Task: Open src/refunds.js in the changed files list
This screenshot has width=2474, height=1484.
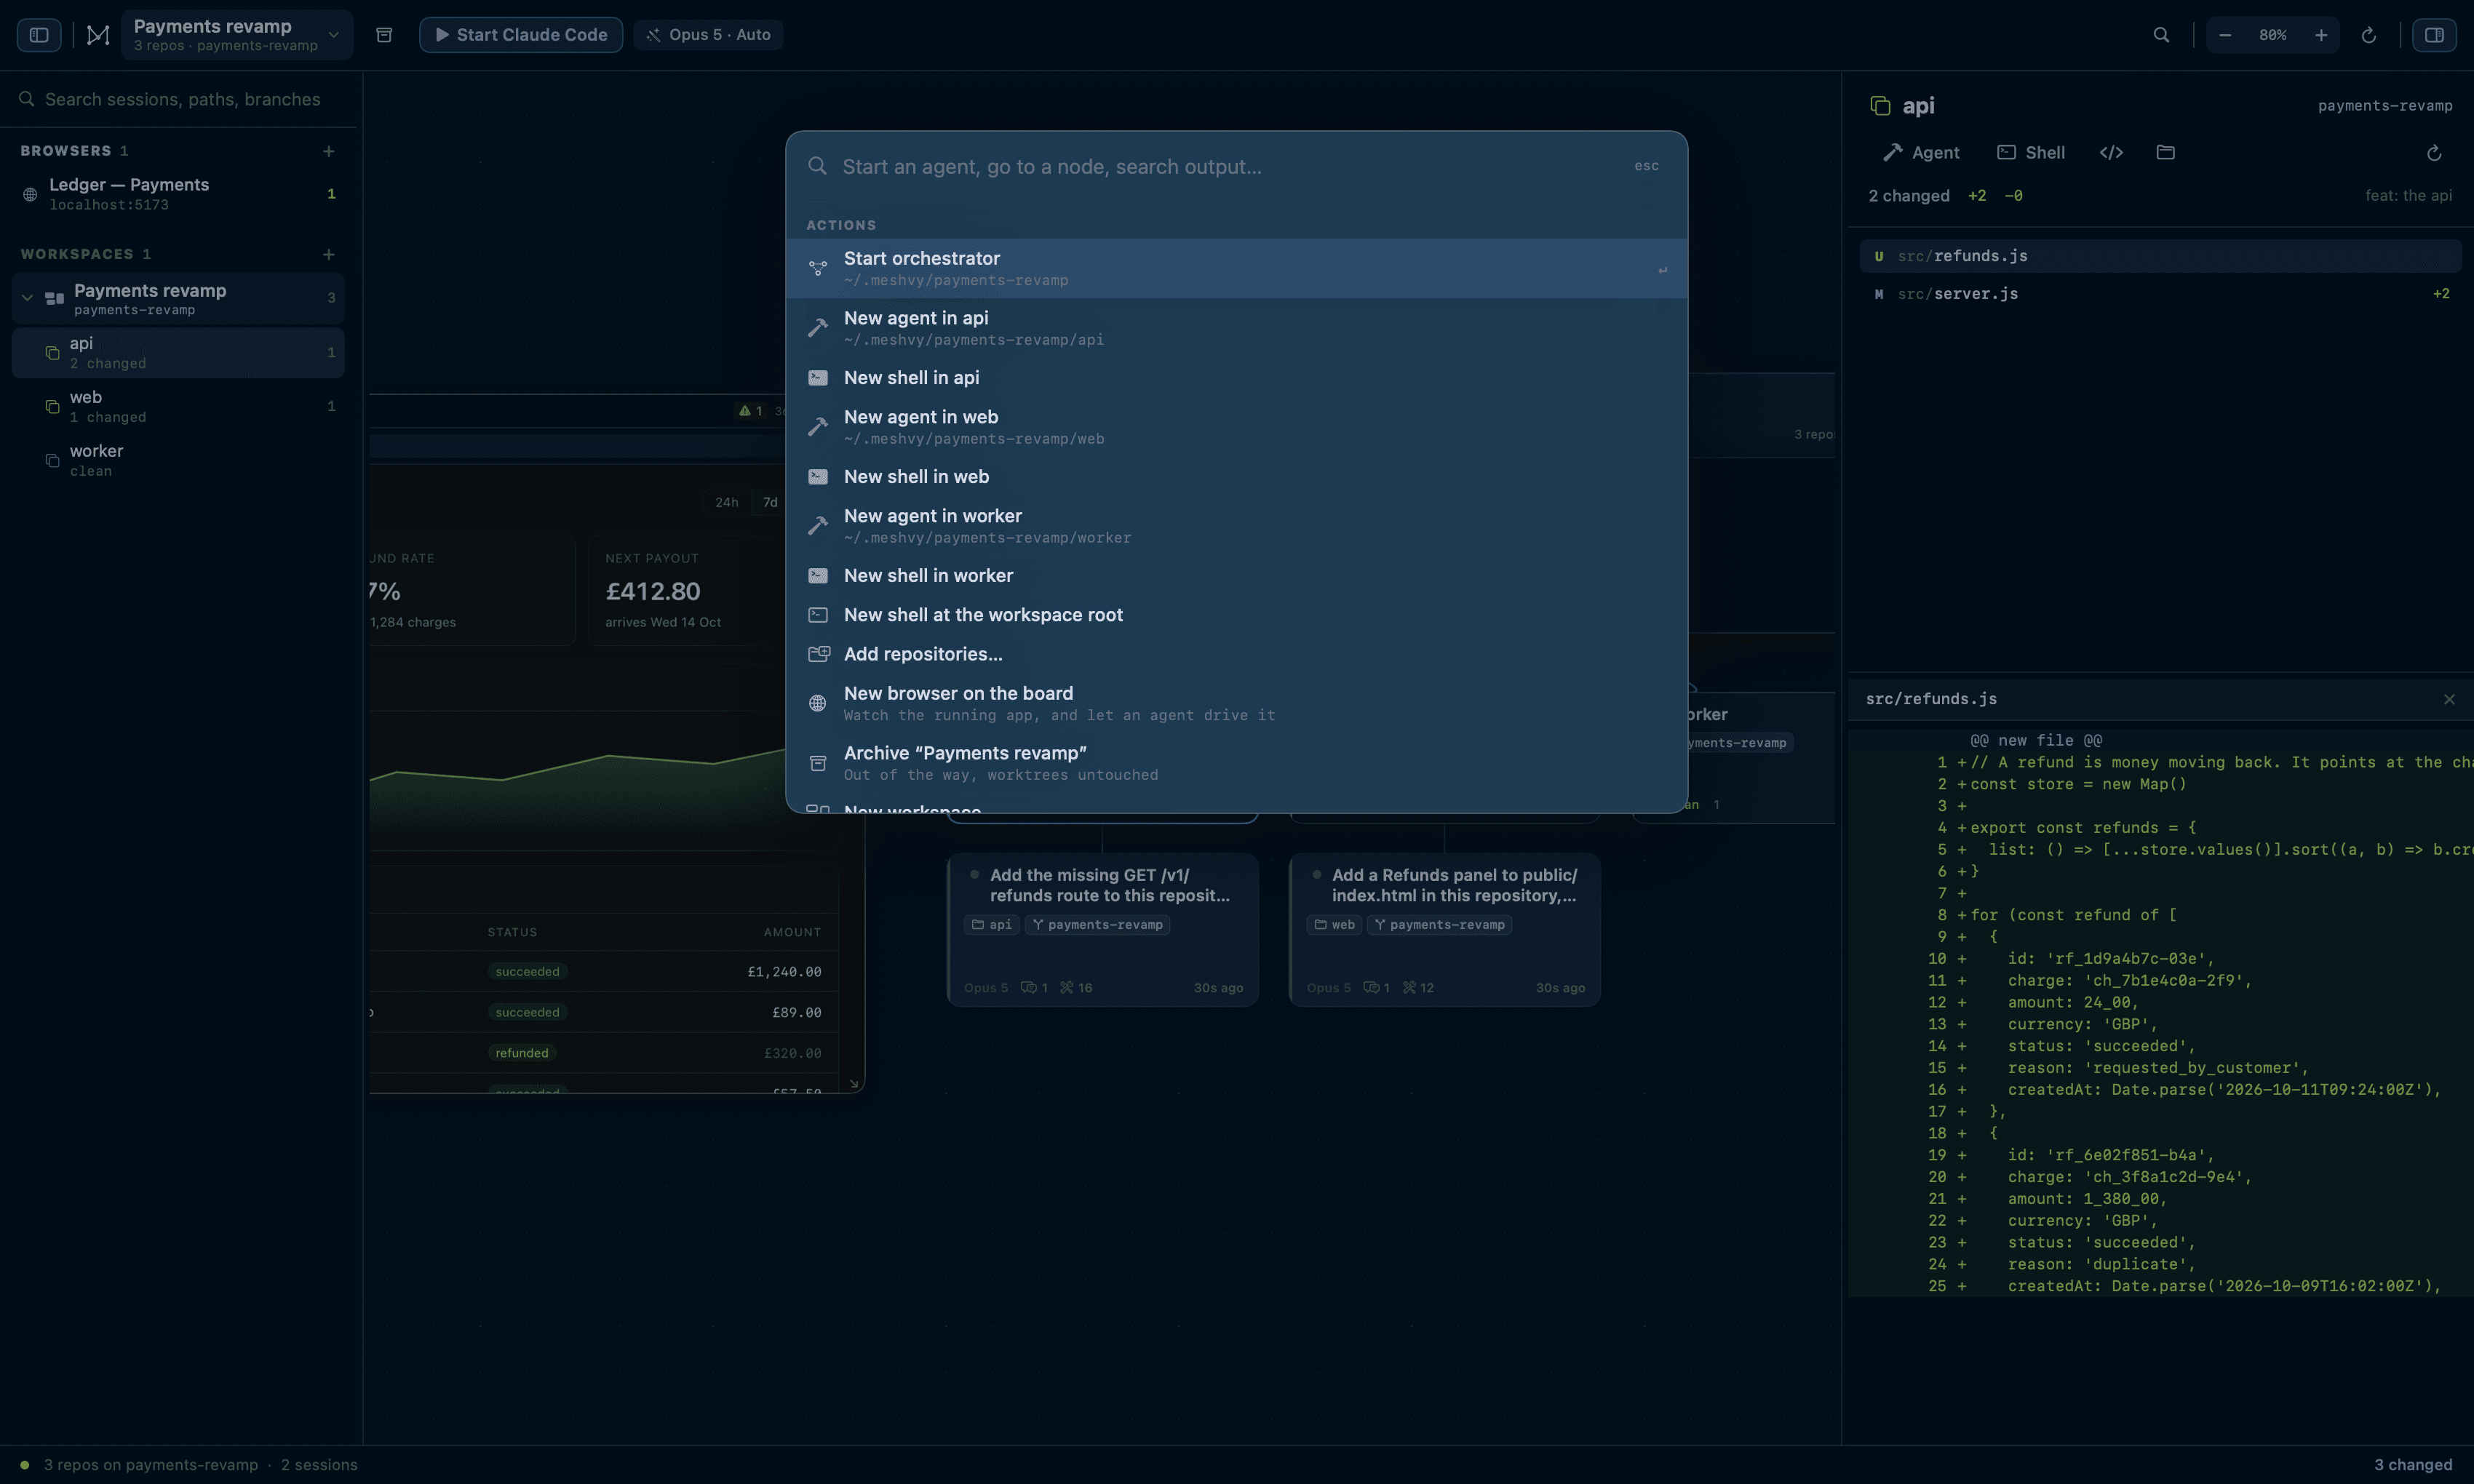Action: [x=2160, y=256]
